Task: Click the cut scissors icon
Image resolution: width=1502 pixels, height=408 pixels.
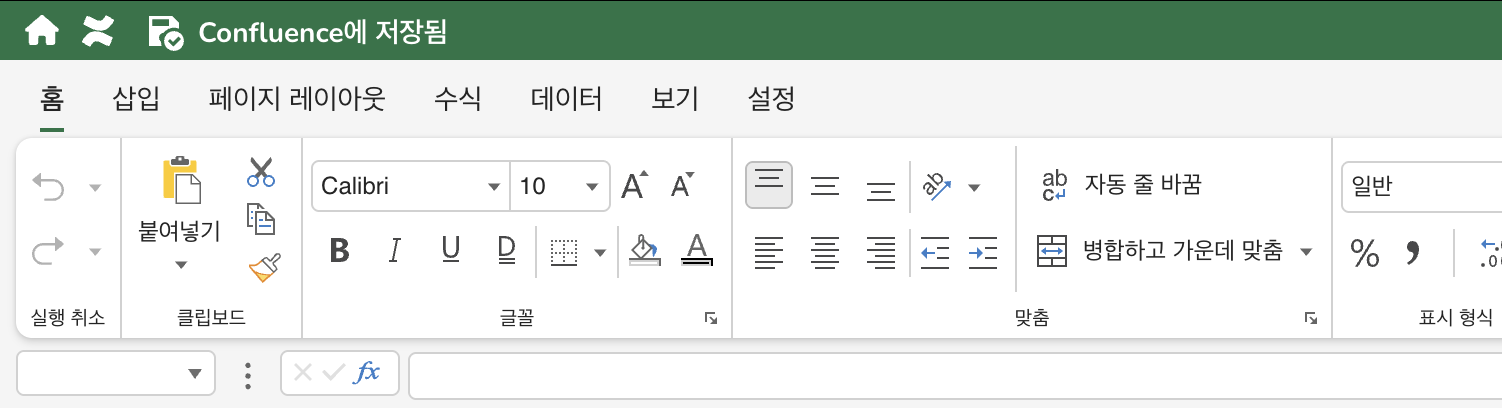Action: pos(261,172)
